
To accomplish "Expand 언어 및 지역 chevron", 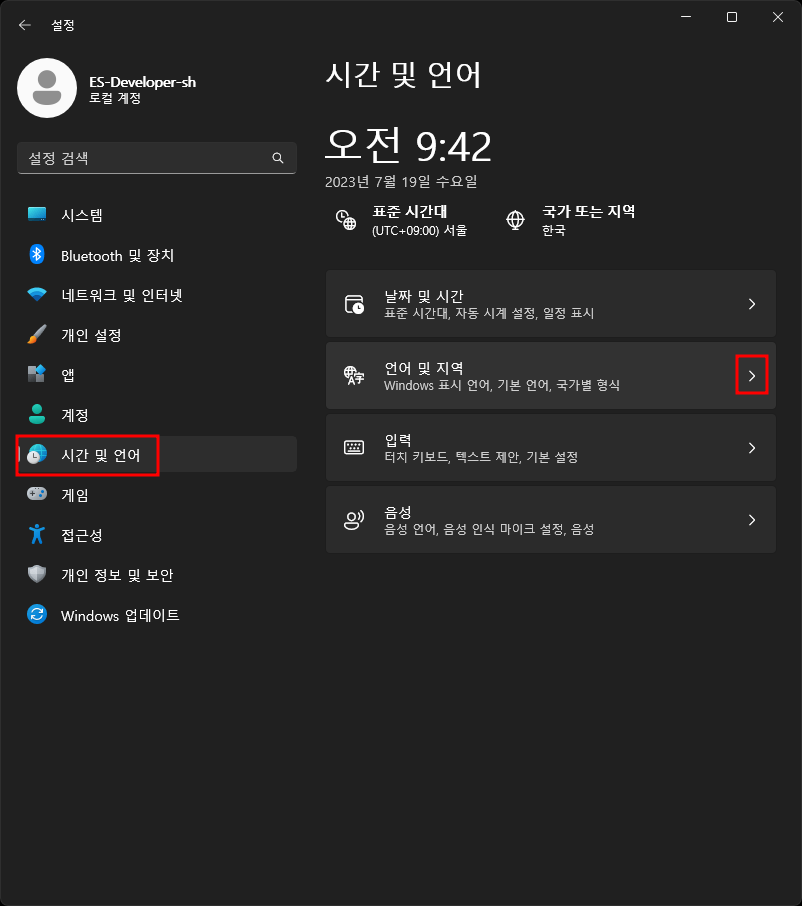I will coord(752,376).
